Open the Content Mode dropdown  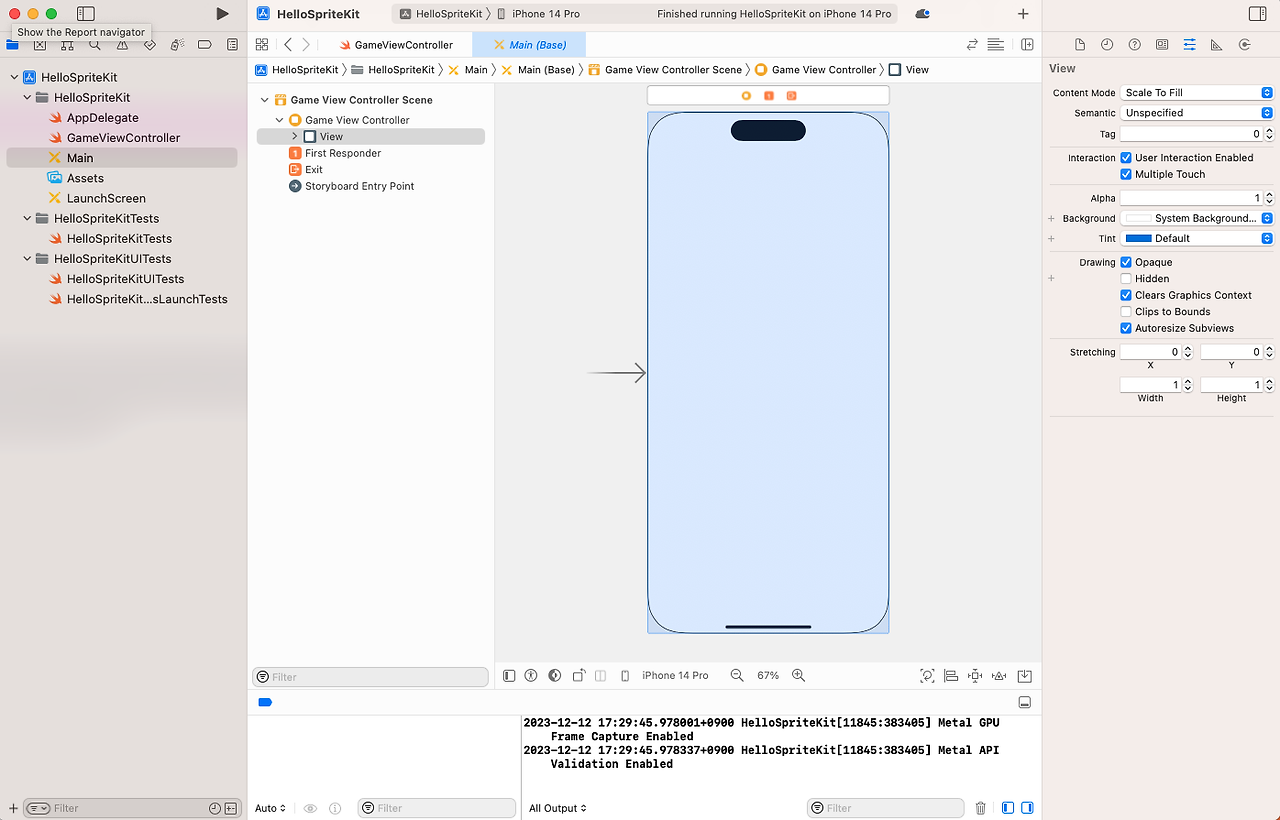pos(1196,92)
